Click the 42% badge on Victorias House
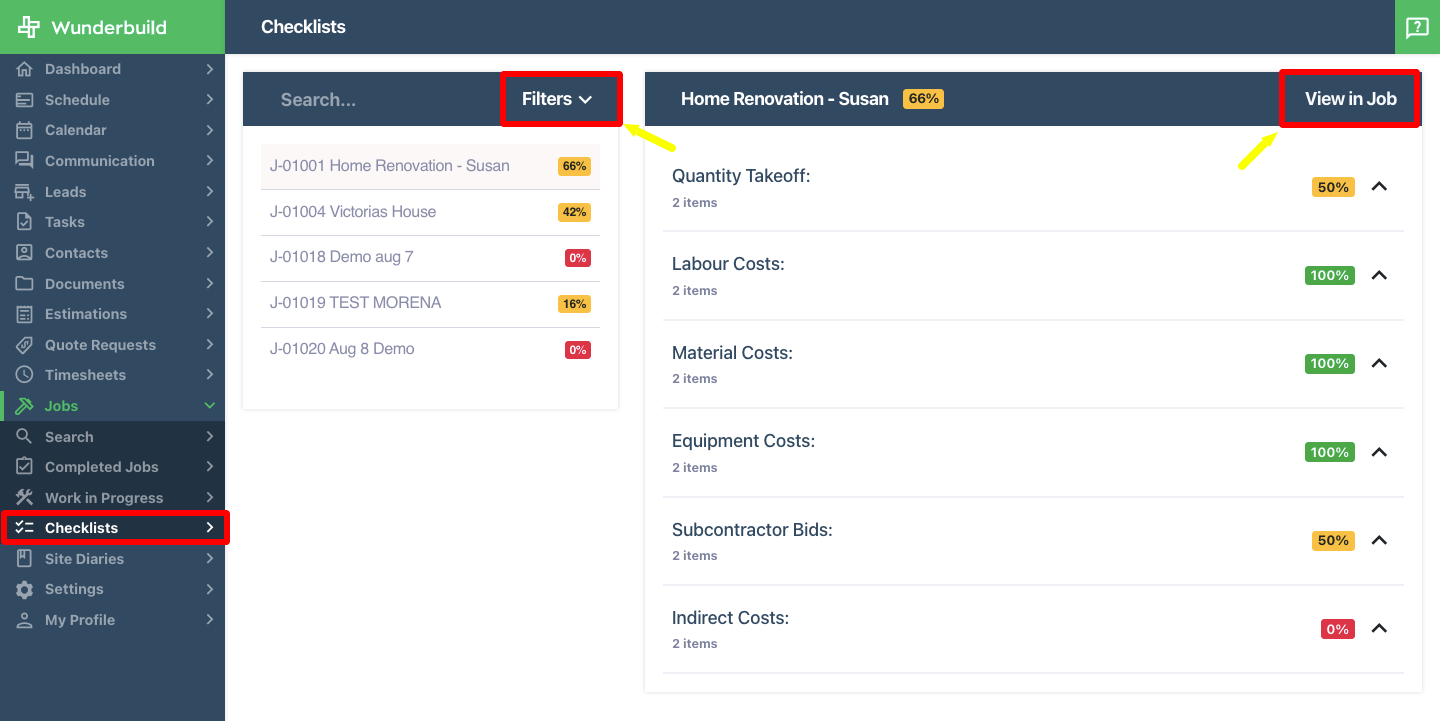Viewport: 1440px width, 721px height. coord(574,212)
